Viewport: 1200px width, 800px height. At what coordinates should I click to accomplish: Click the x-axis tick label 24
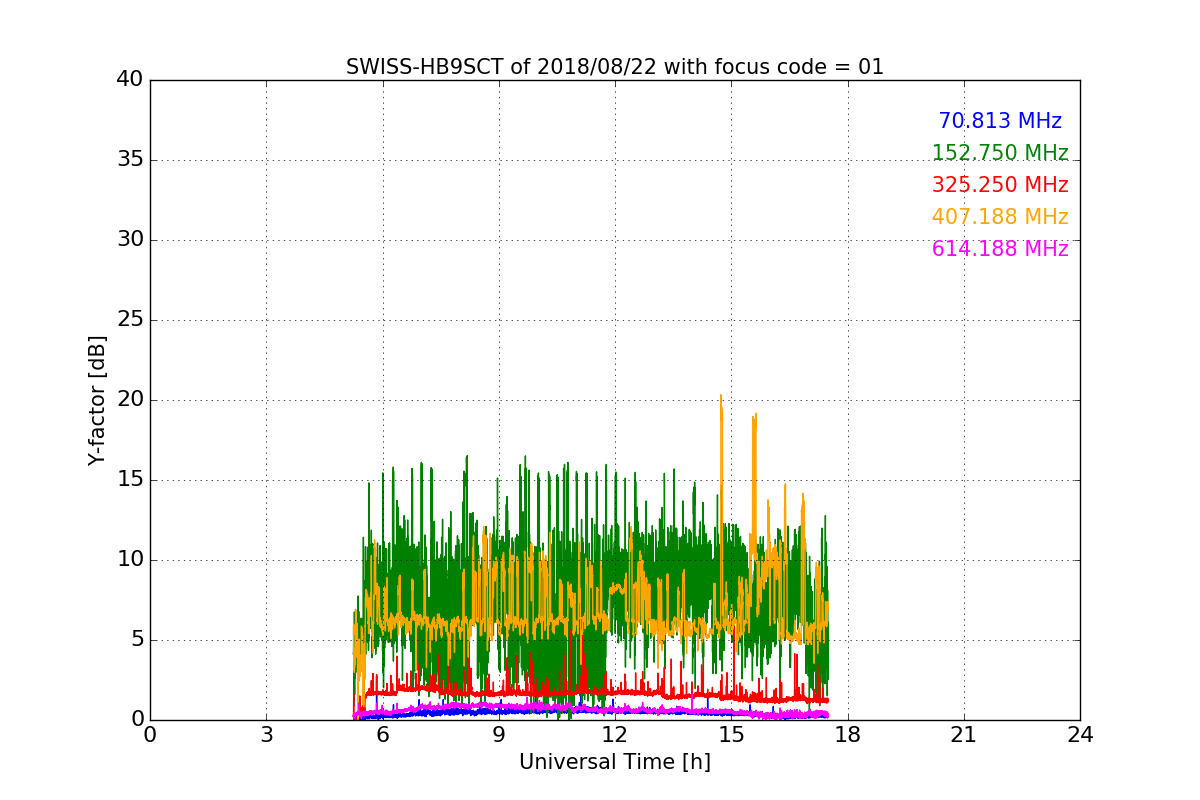pos(1080,735)
